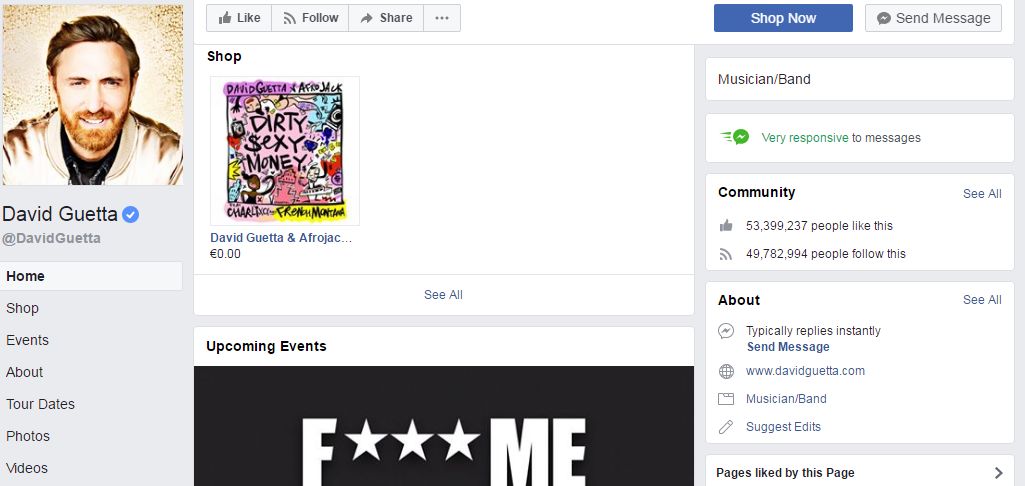Click the blue verified badge beside the page name
Viewport: 1025px width, 486px height.
point(131,214)
